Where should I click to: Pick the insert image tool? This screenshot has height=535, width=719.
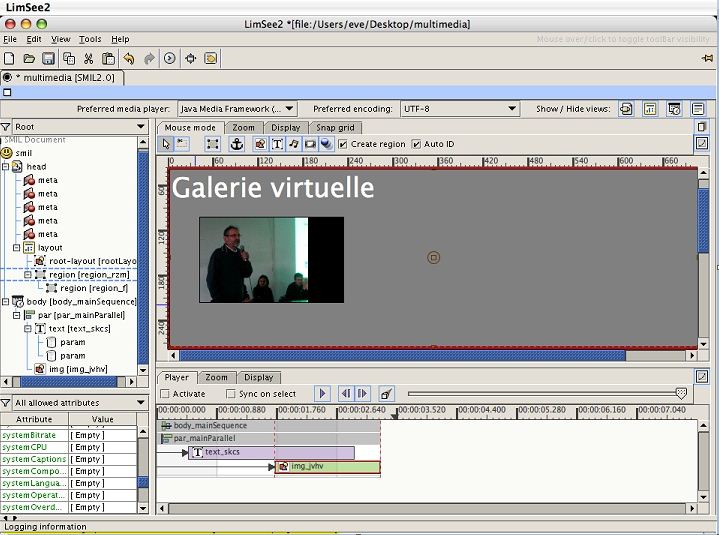pyautogui.click(x=260, y=144)
